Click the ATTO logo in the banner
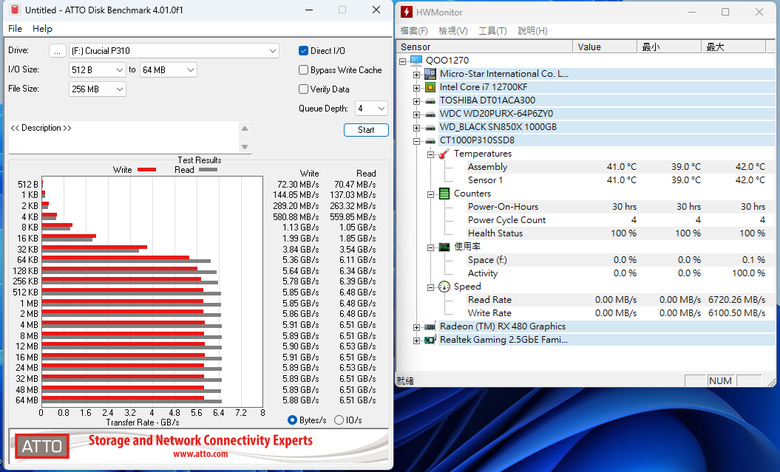Viewport: 780px width, 472px height. pyautogui.click(x=42, y=446)
